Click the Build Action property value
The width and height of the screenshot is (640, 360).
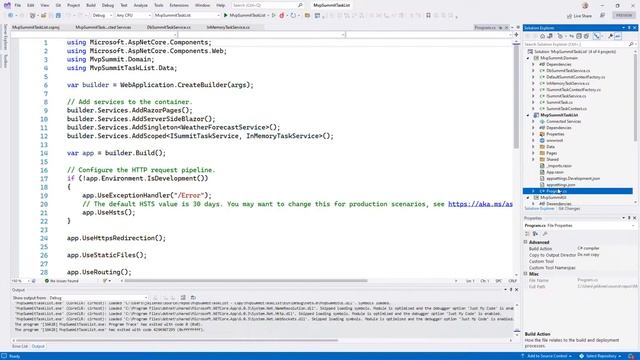click(x=588, y=248)
